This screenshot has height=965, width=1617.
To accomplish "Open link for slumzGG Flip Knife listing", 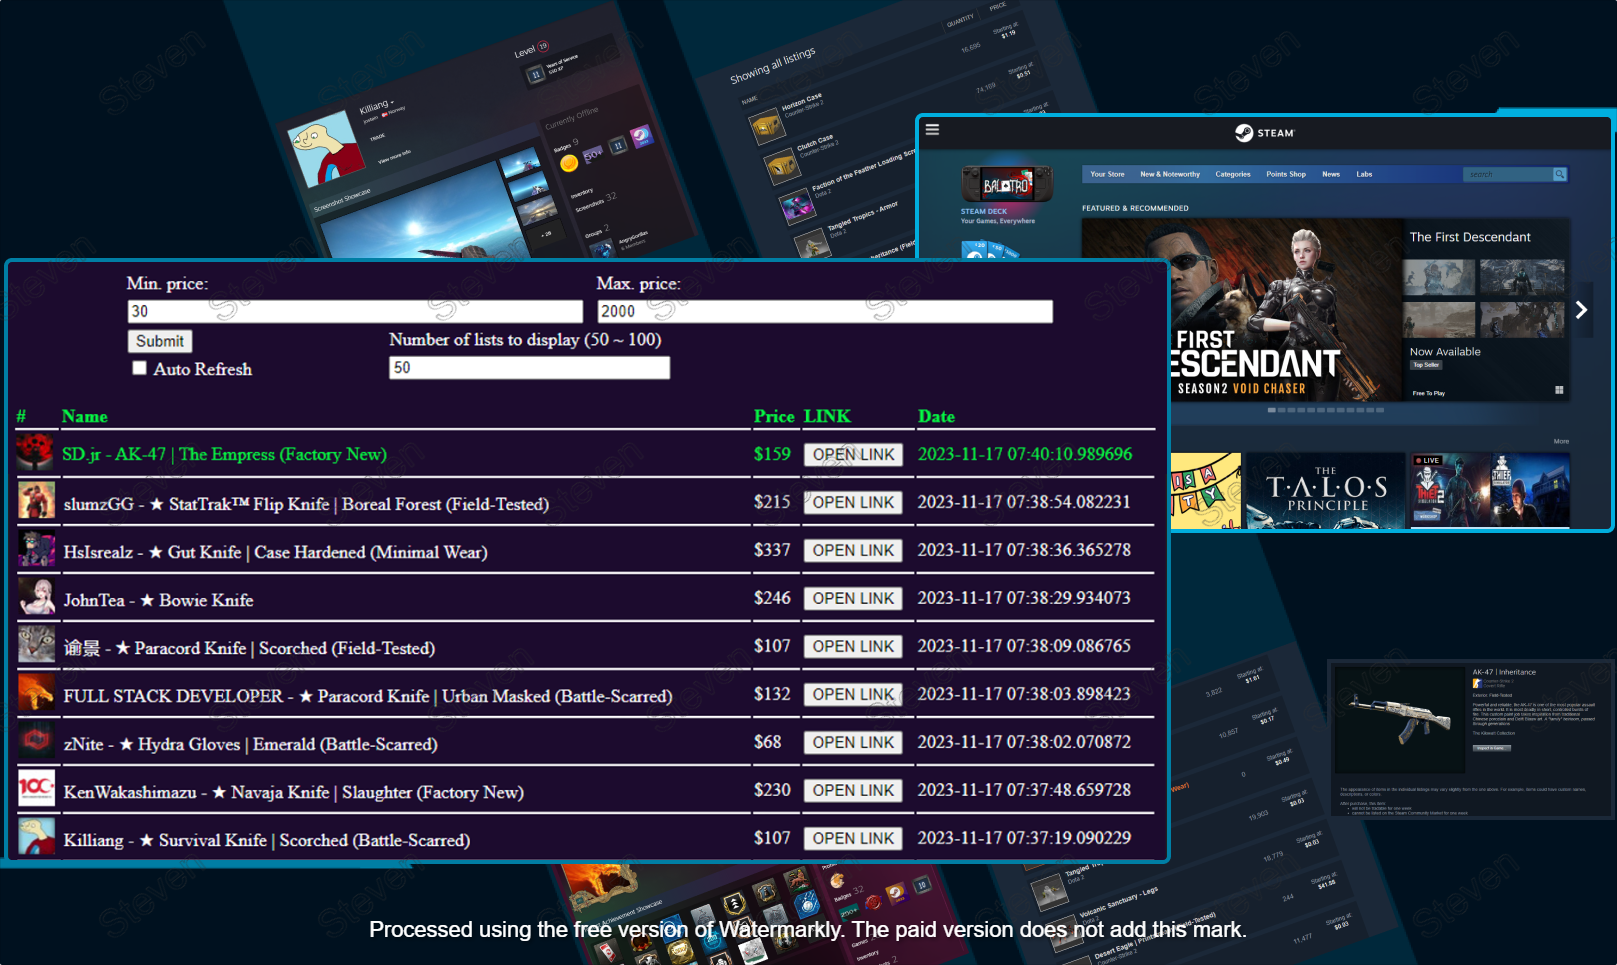I will click(x=853, y=503).
